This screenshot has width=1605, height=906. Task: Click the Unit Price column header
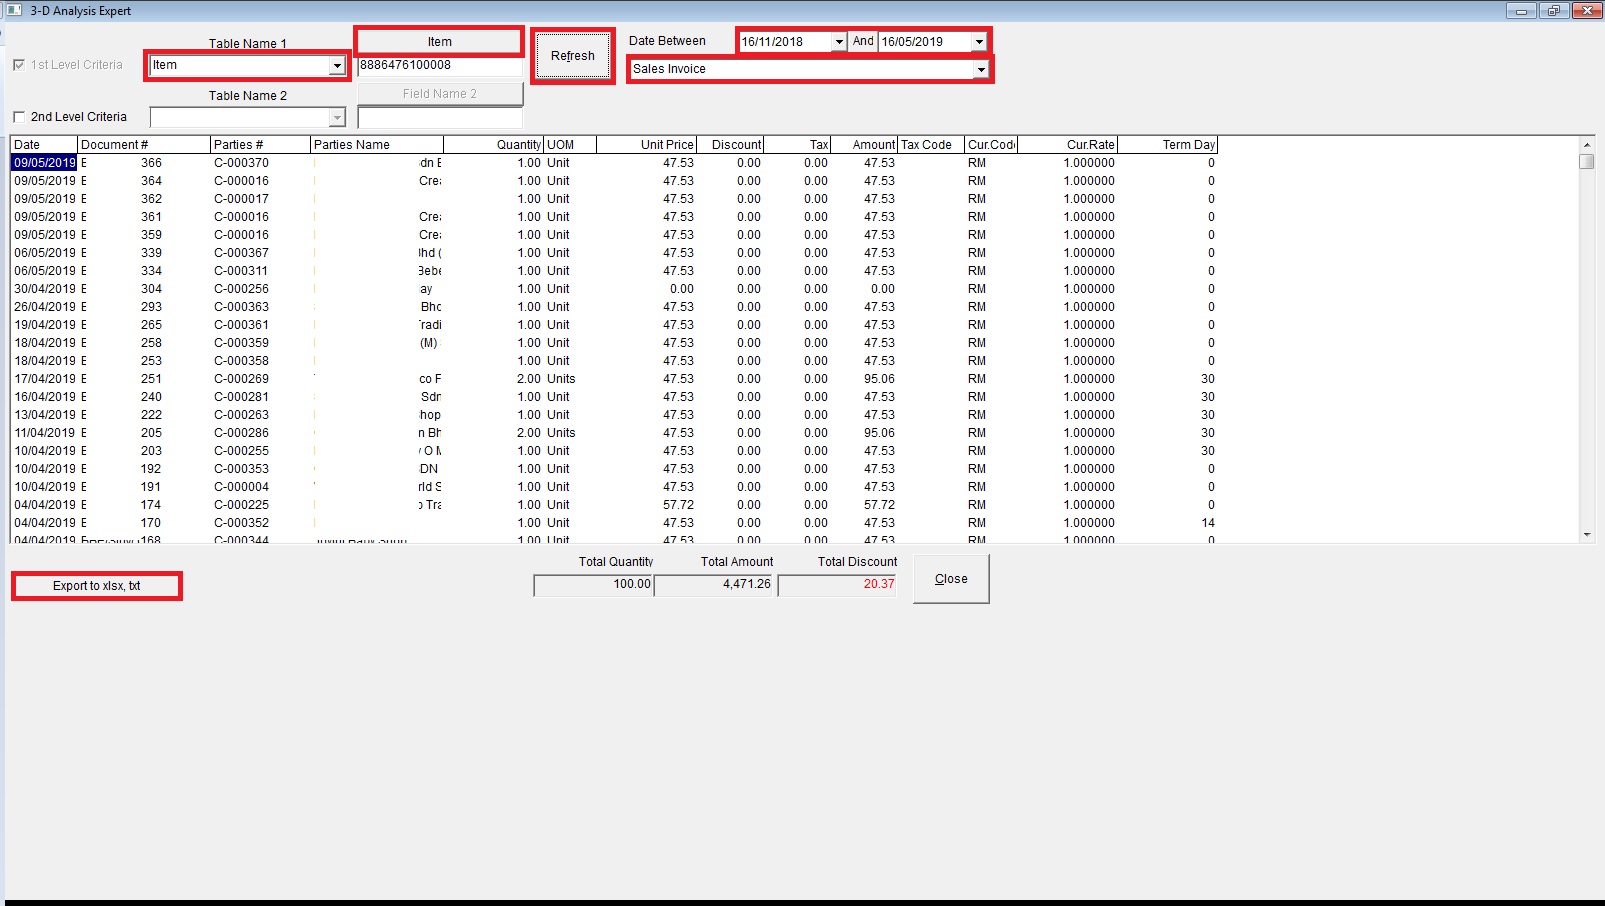tap(646, 145)
